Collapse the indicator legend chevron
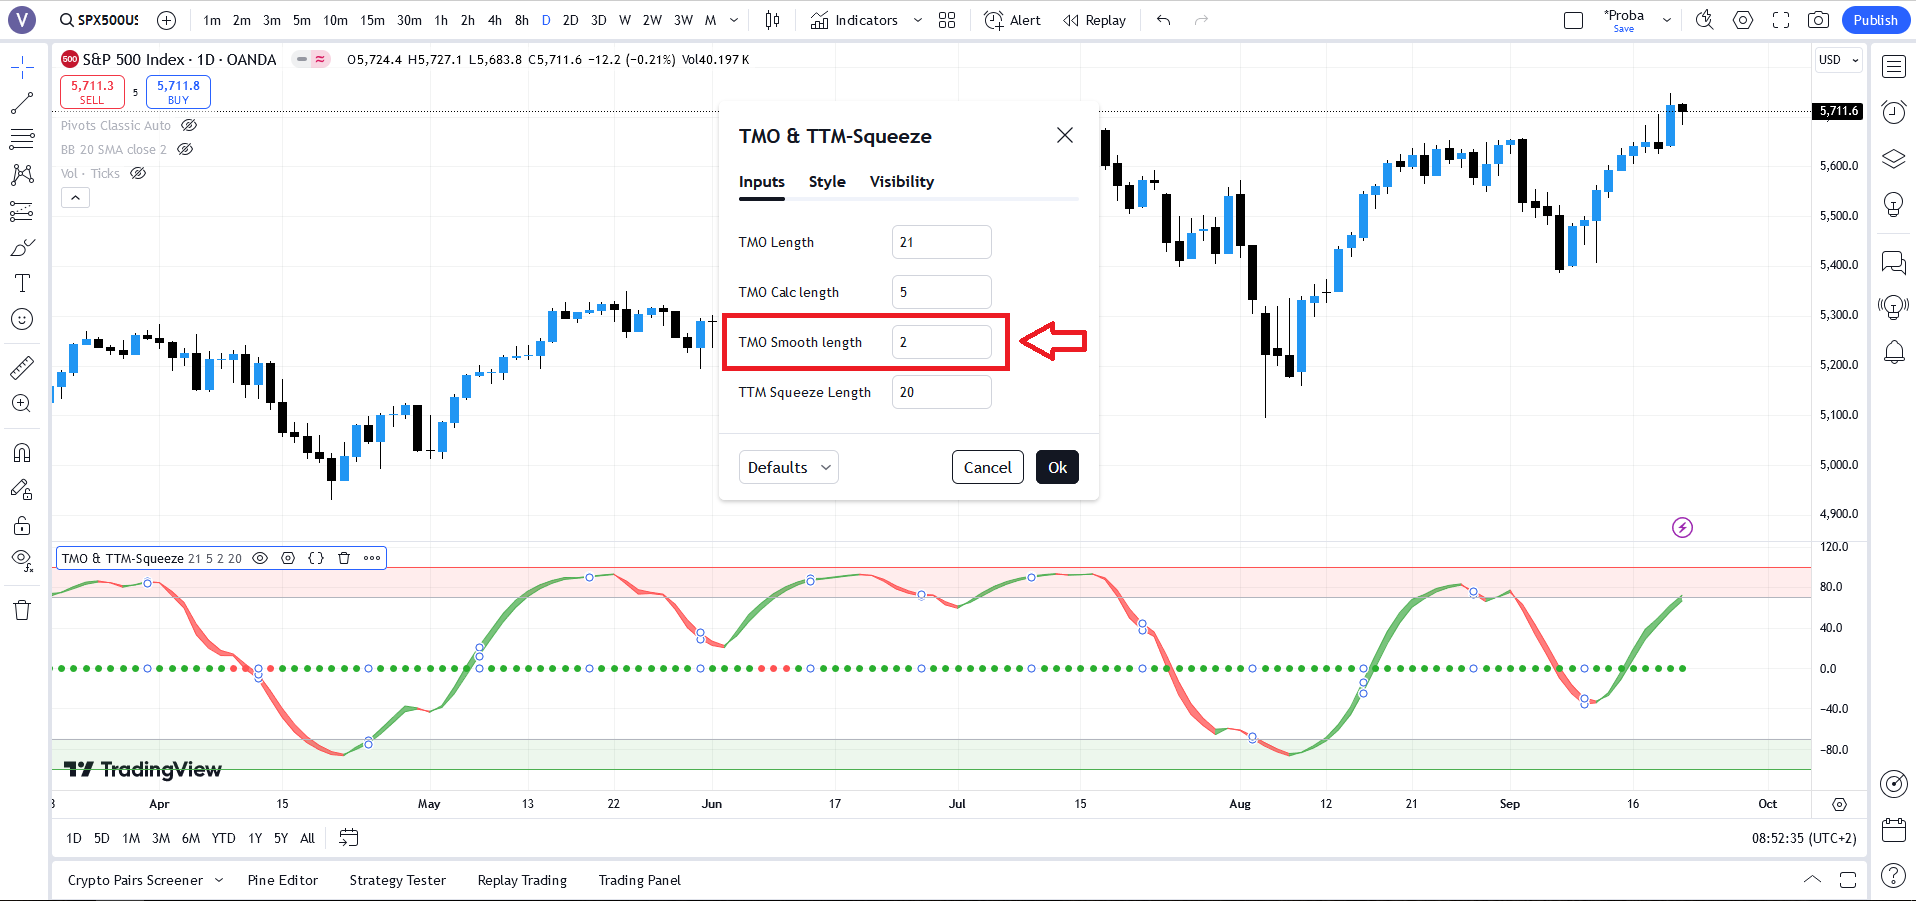The image size is (1916, 901). (75, 198)
